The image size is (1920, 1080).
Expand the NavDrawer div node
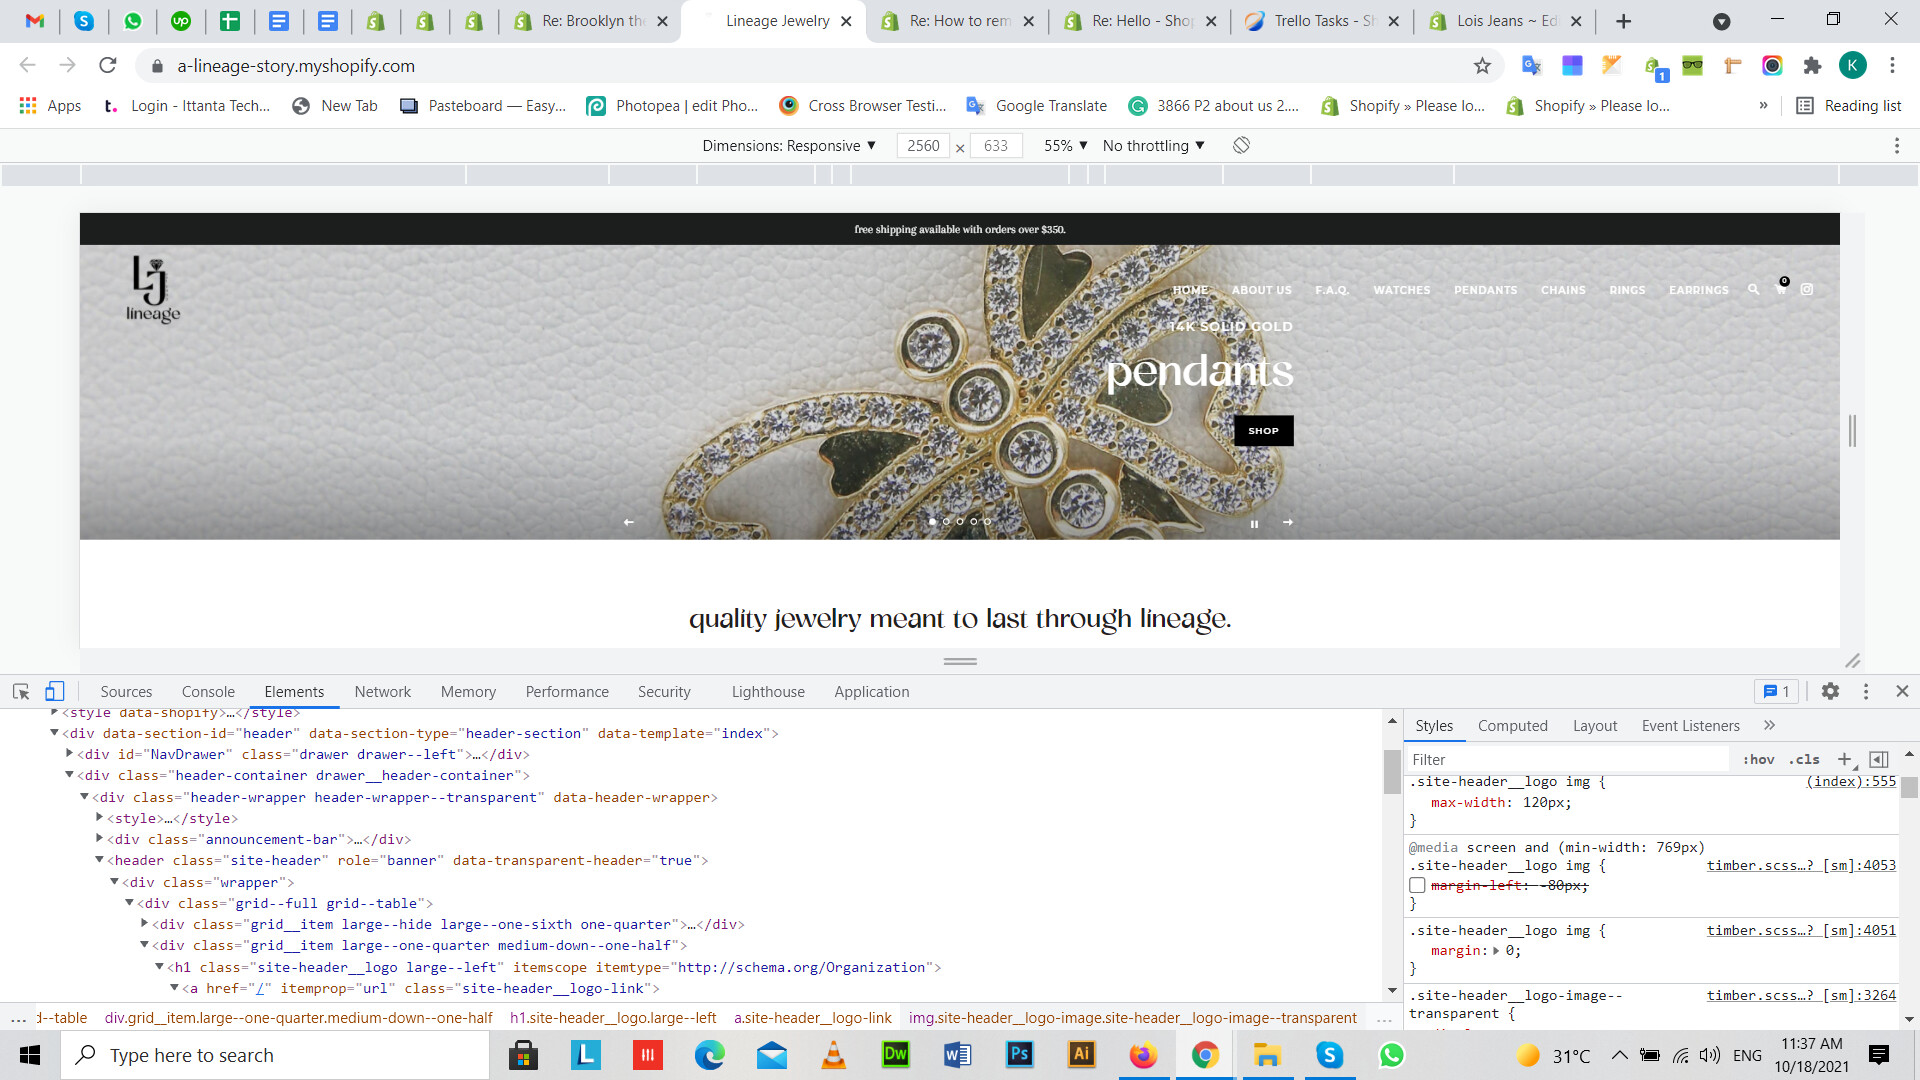click(x=70, y=753)
